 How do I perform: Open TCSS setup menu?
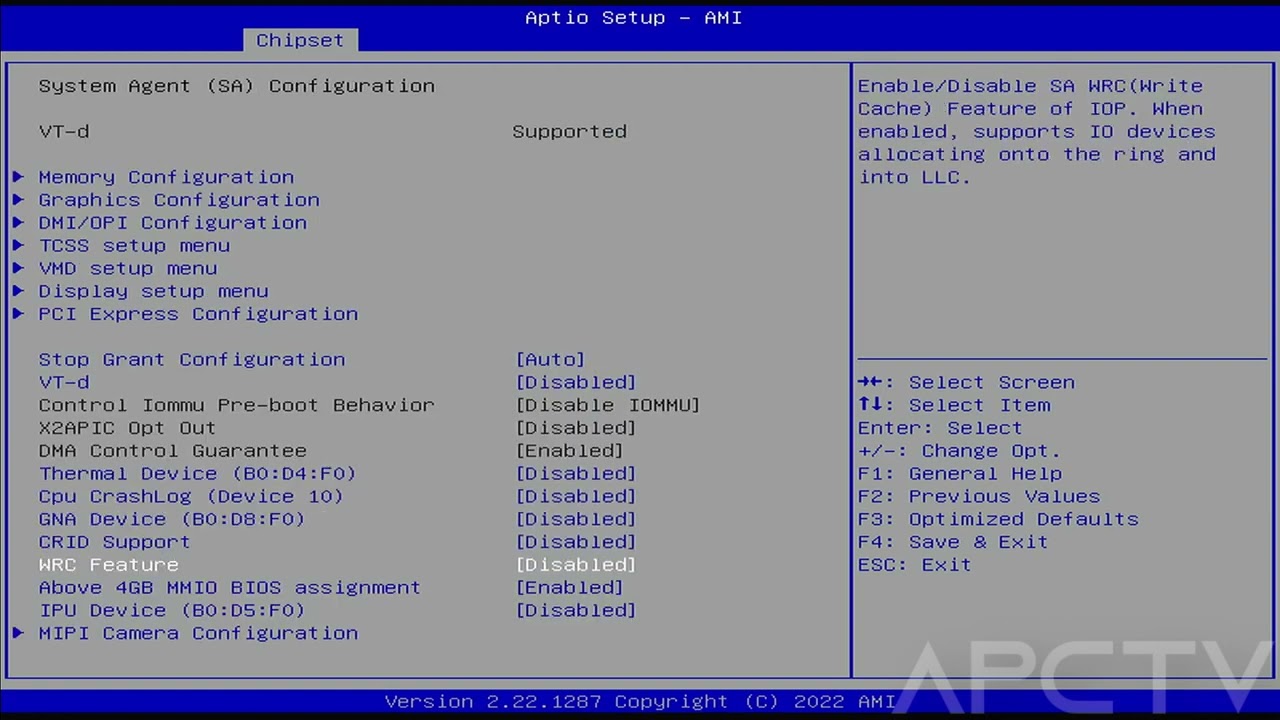tap(134, 246)
